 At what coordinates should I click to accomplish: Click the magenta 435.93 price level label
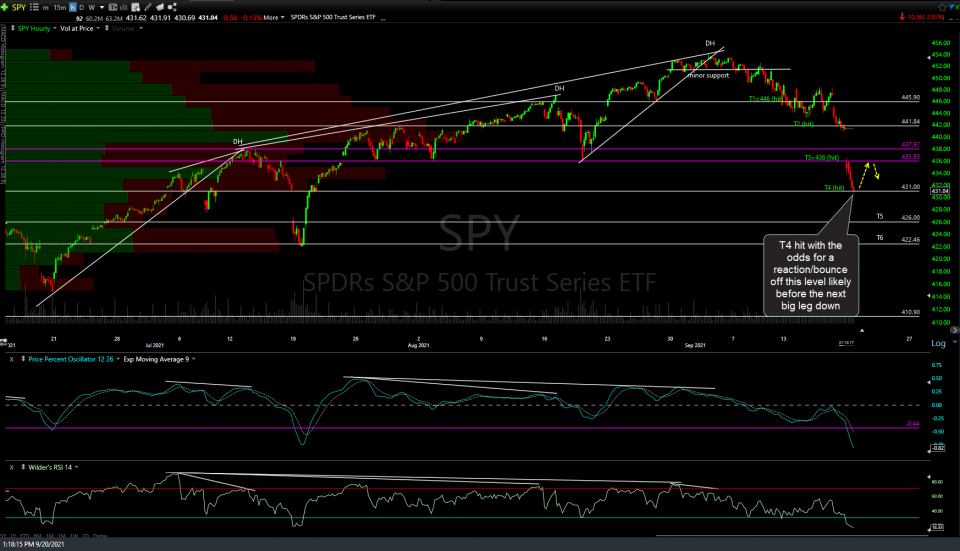coord(910,157)
